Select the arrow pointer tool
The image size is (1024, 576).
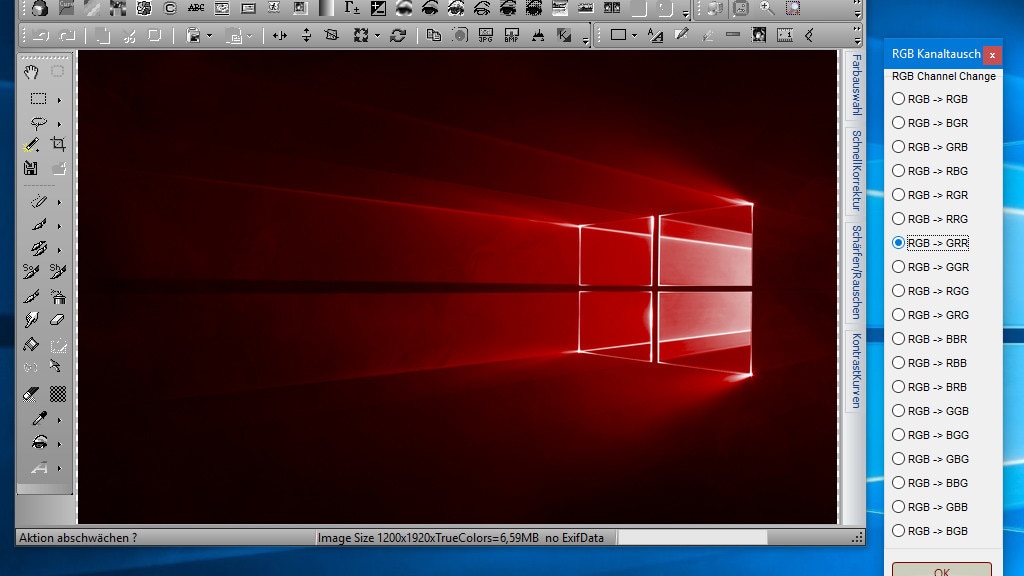(56, 367)
